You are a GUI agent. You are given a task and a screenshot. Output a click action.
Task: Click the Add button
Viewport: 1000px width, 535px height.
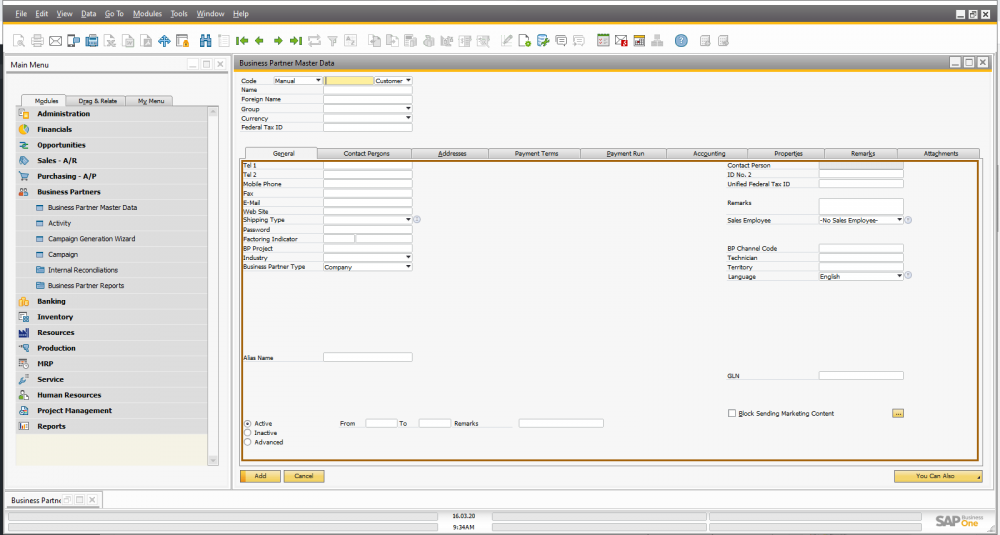(x=260, y=476)
